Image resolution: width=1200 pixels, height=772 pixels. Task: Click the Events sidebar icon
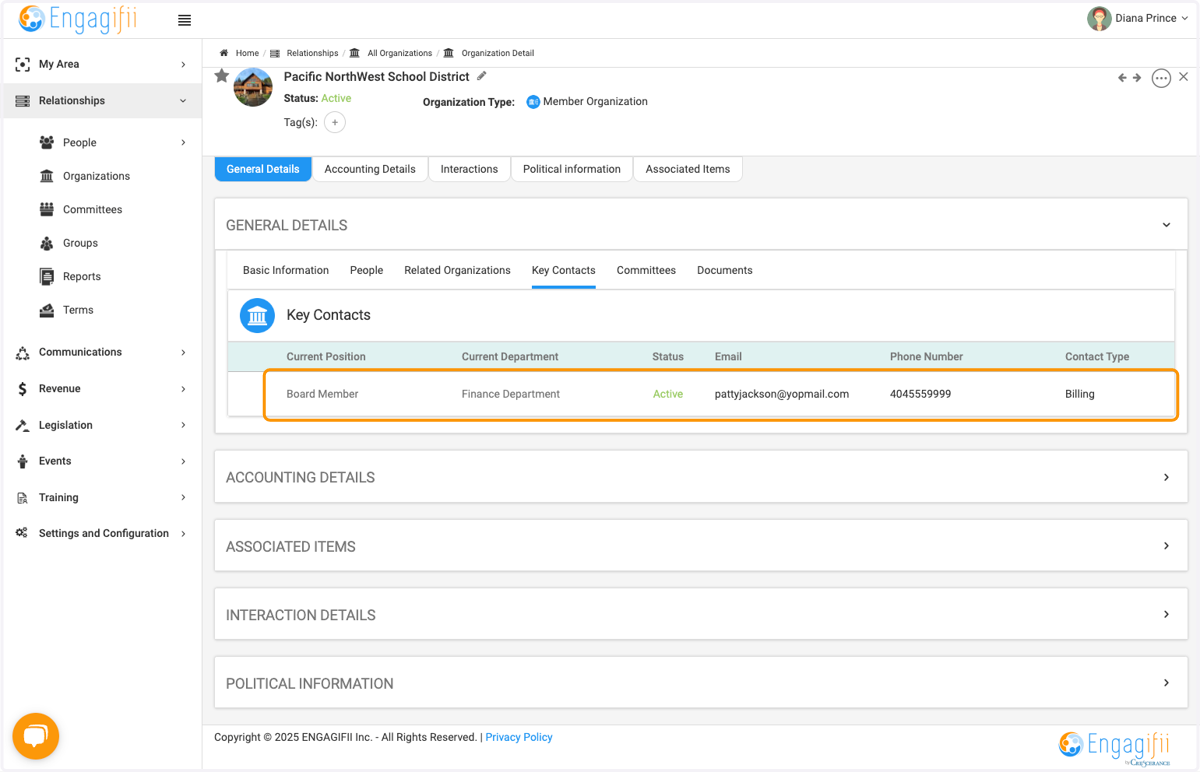click(x=22, y=461)
